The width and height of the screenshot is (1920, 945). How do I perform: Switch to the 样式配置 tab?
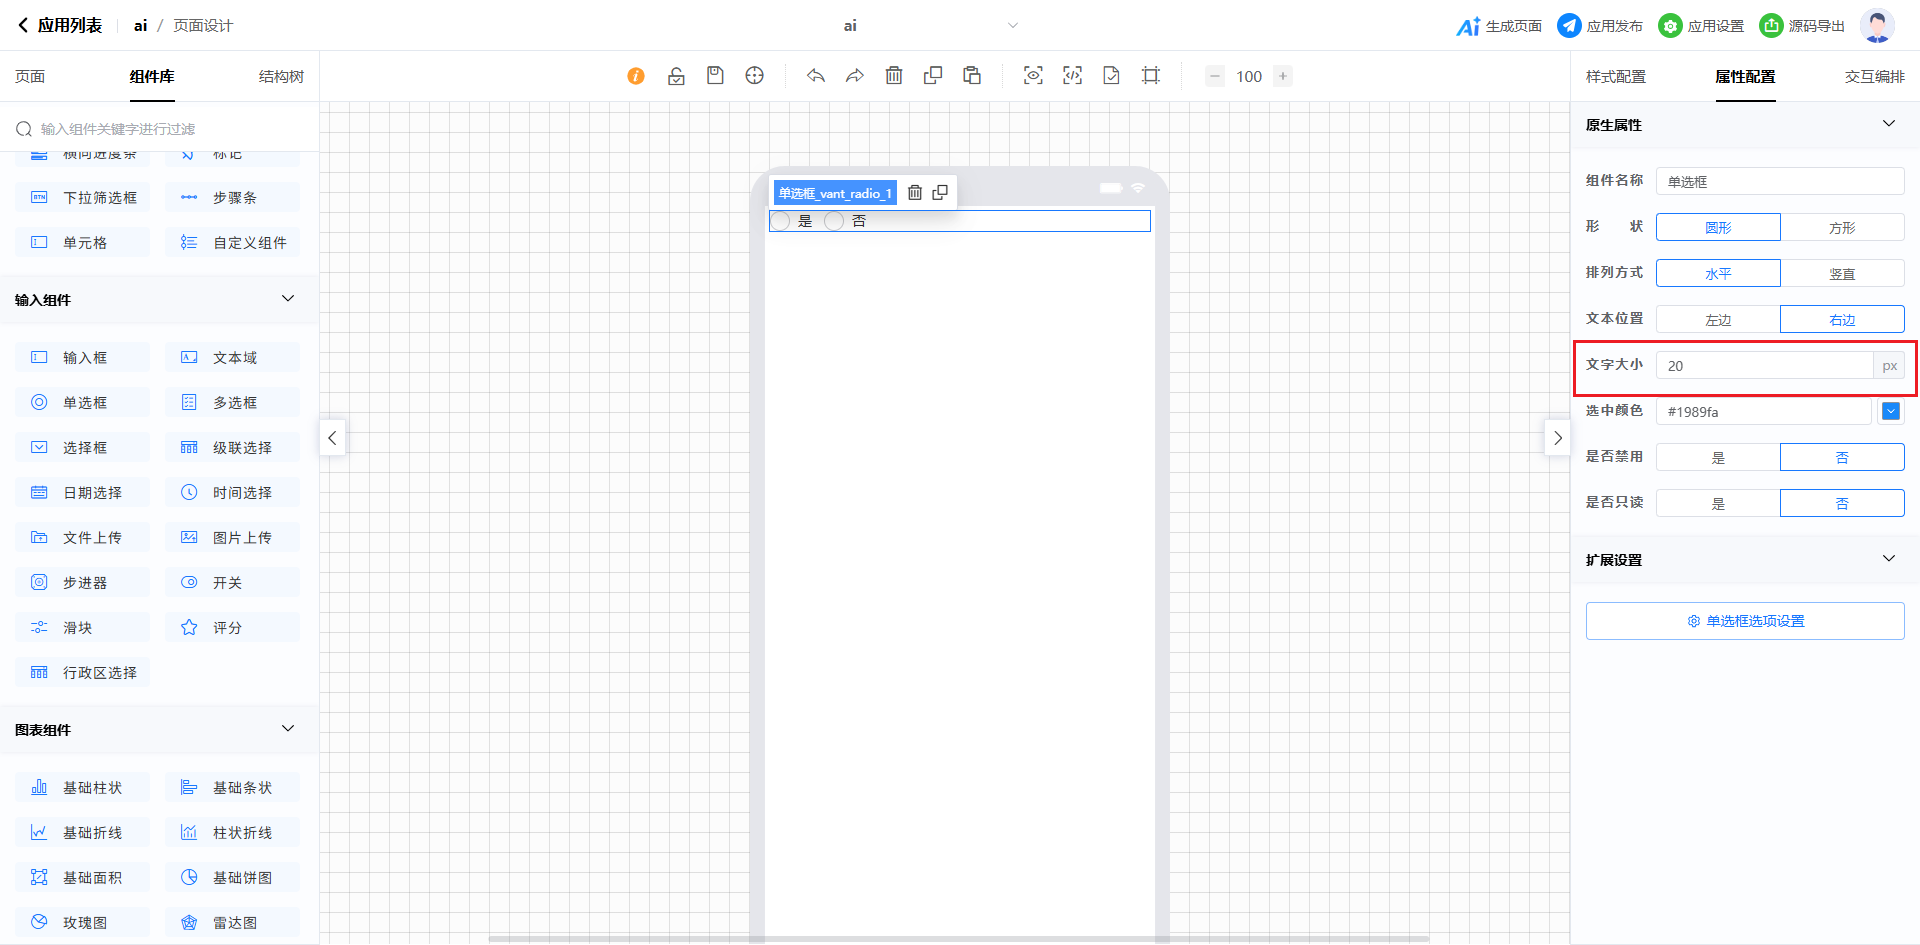tap(1615, 77)
